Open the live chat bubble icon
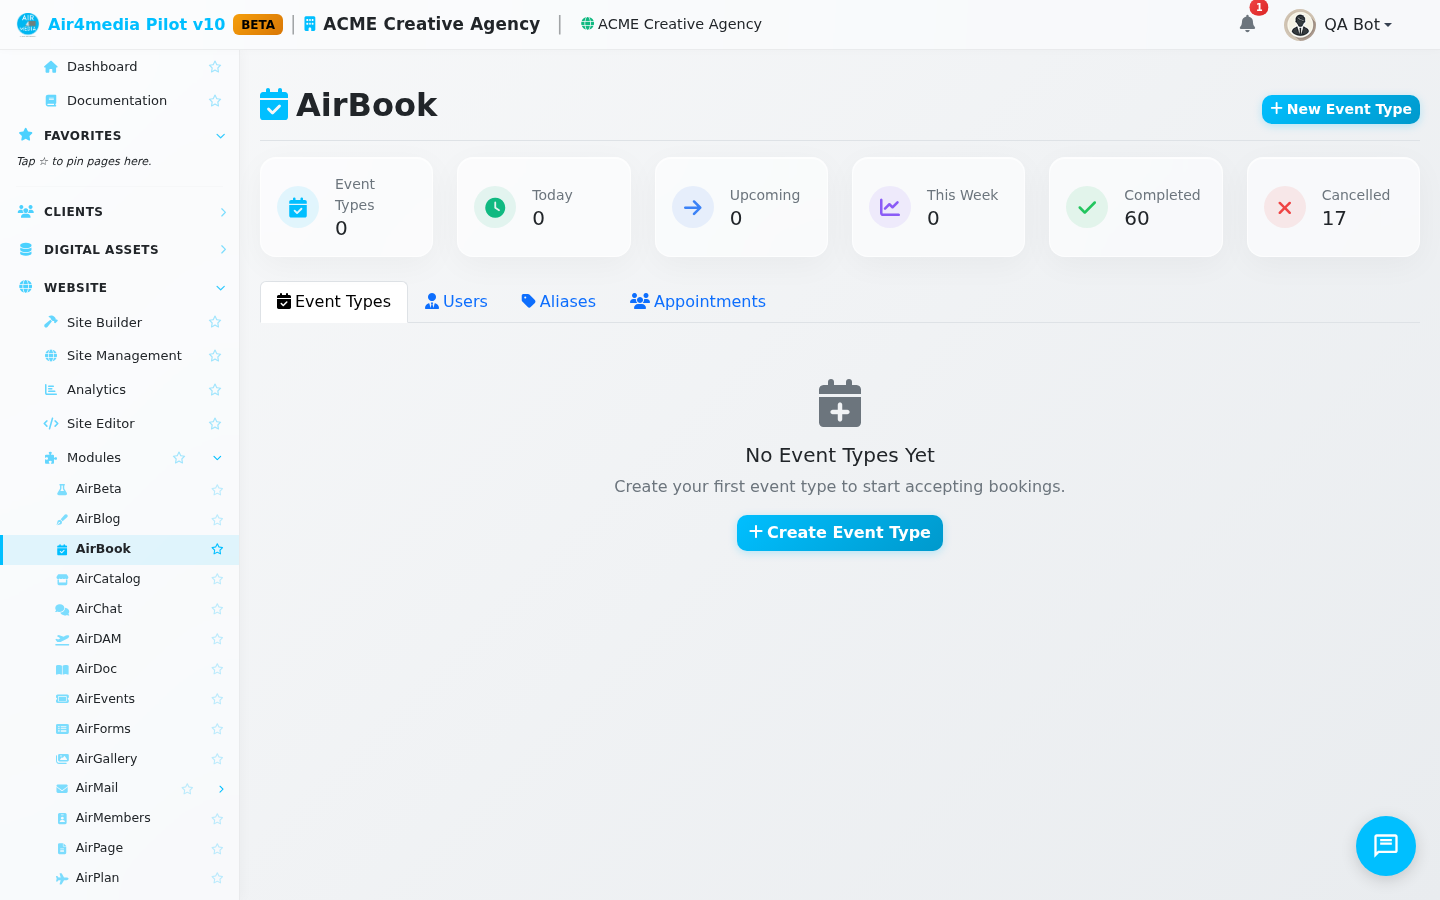Viewport: 1440px width, 900px height. pos(1386,846)
